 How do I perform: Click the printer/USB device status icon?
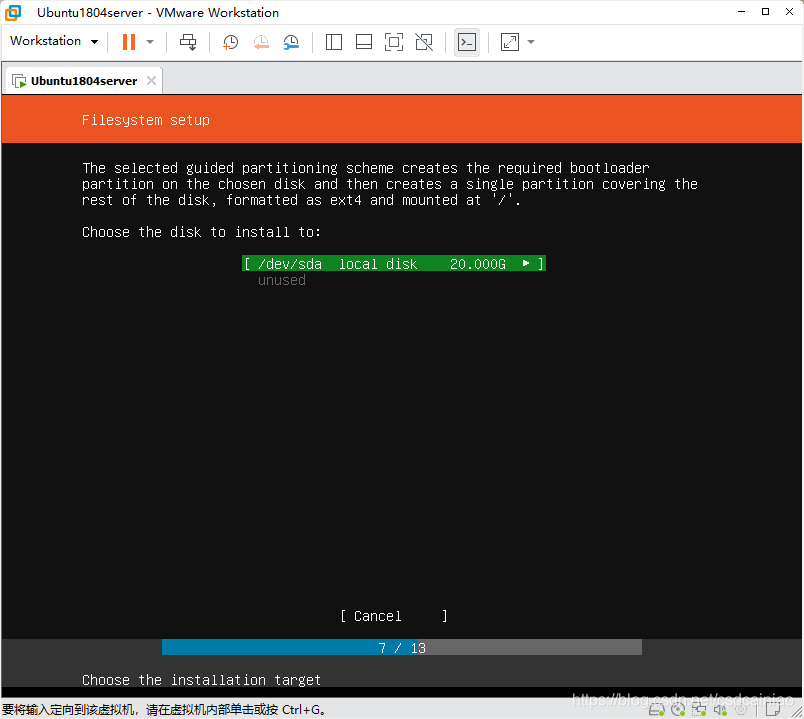741,710
